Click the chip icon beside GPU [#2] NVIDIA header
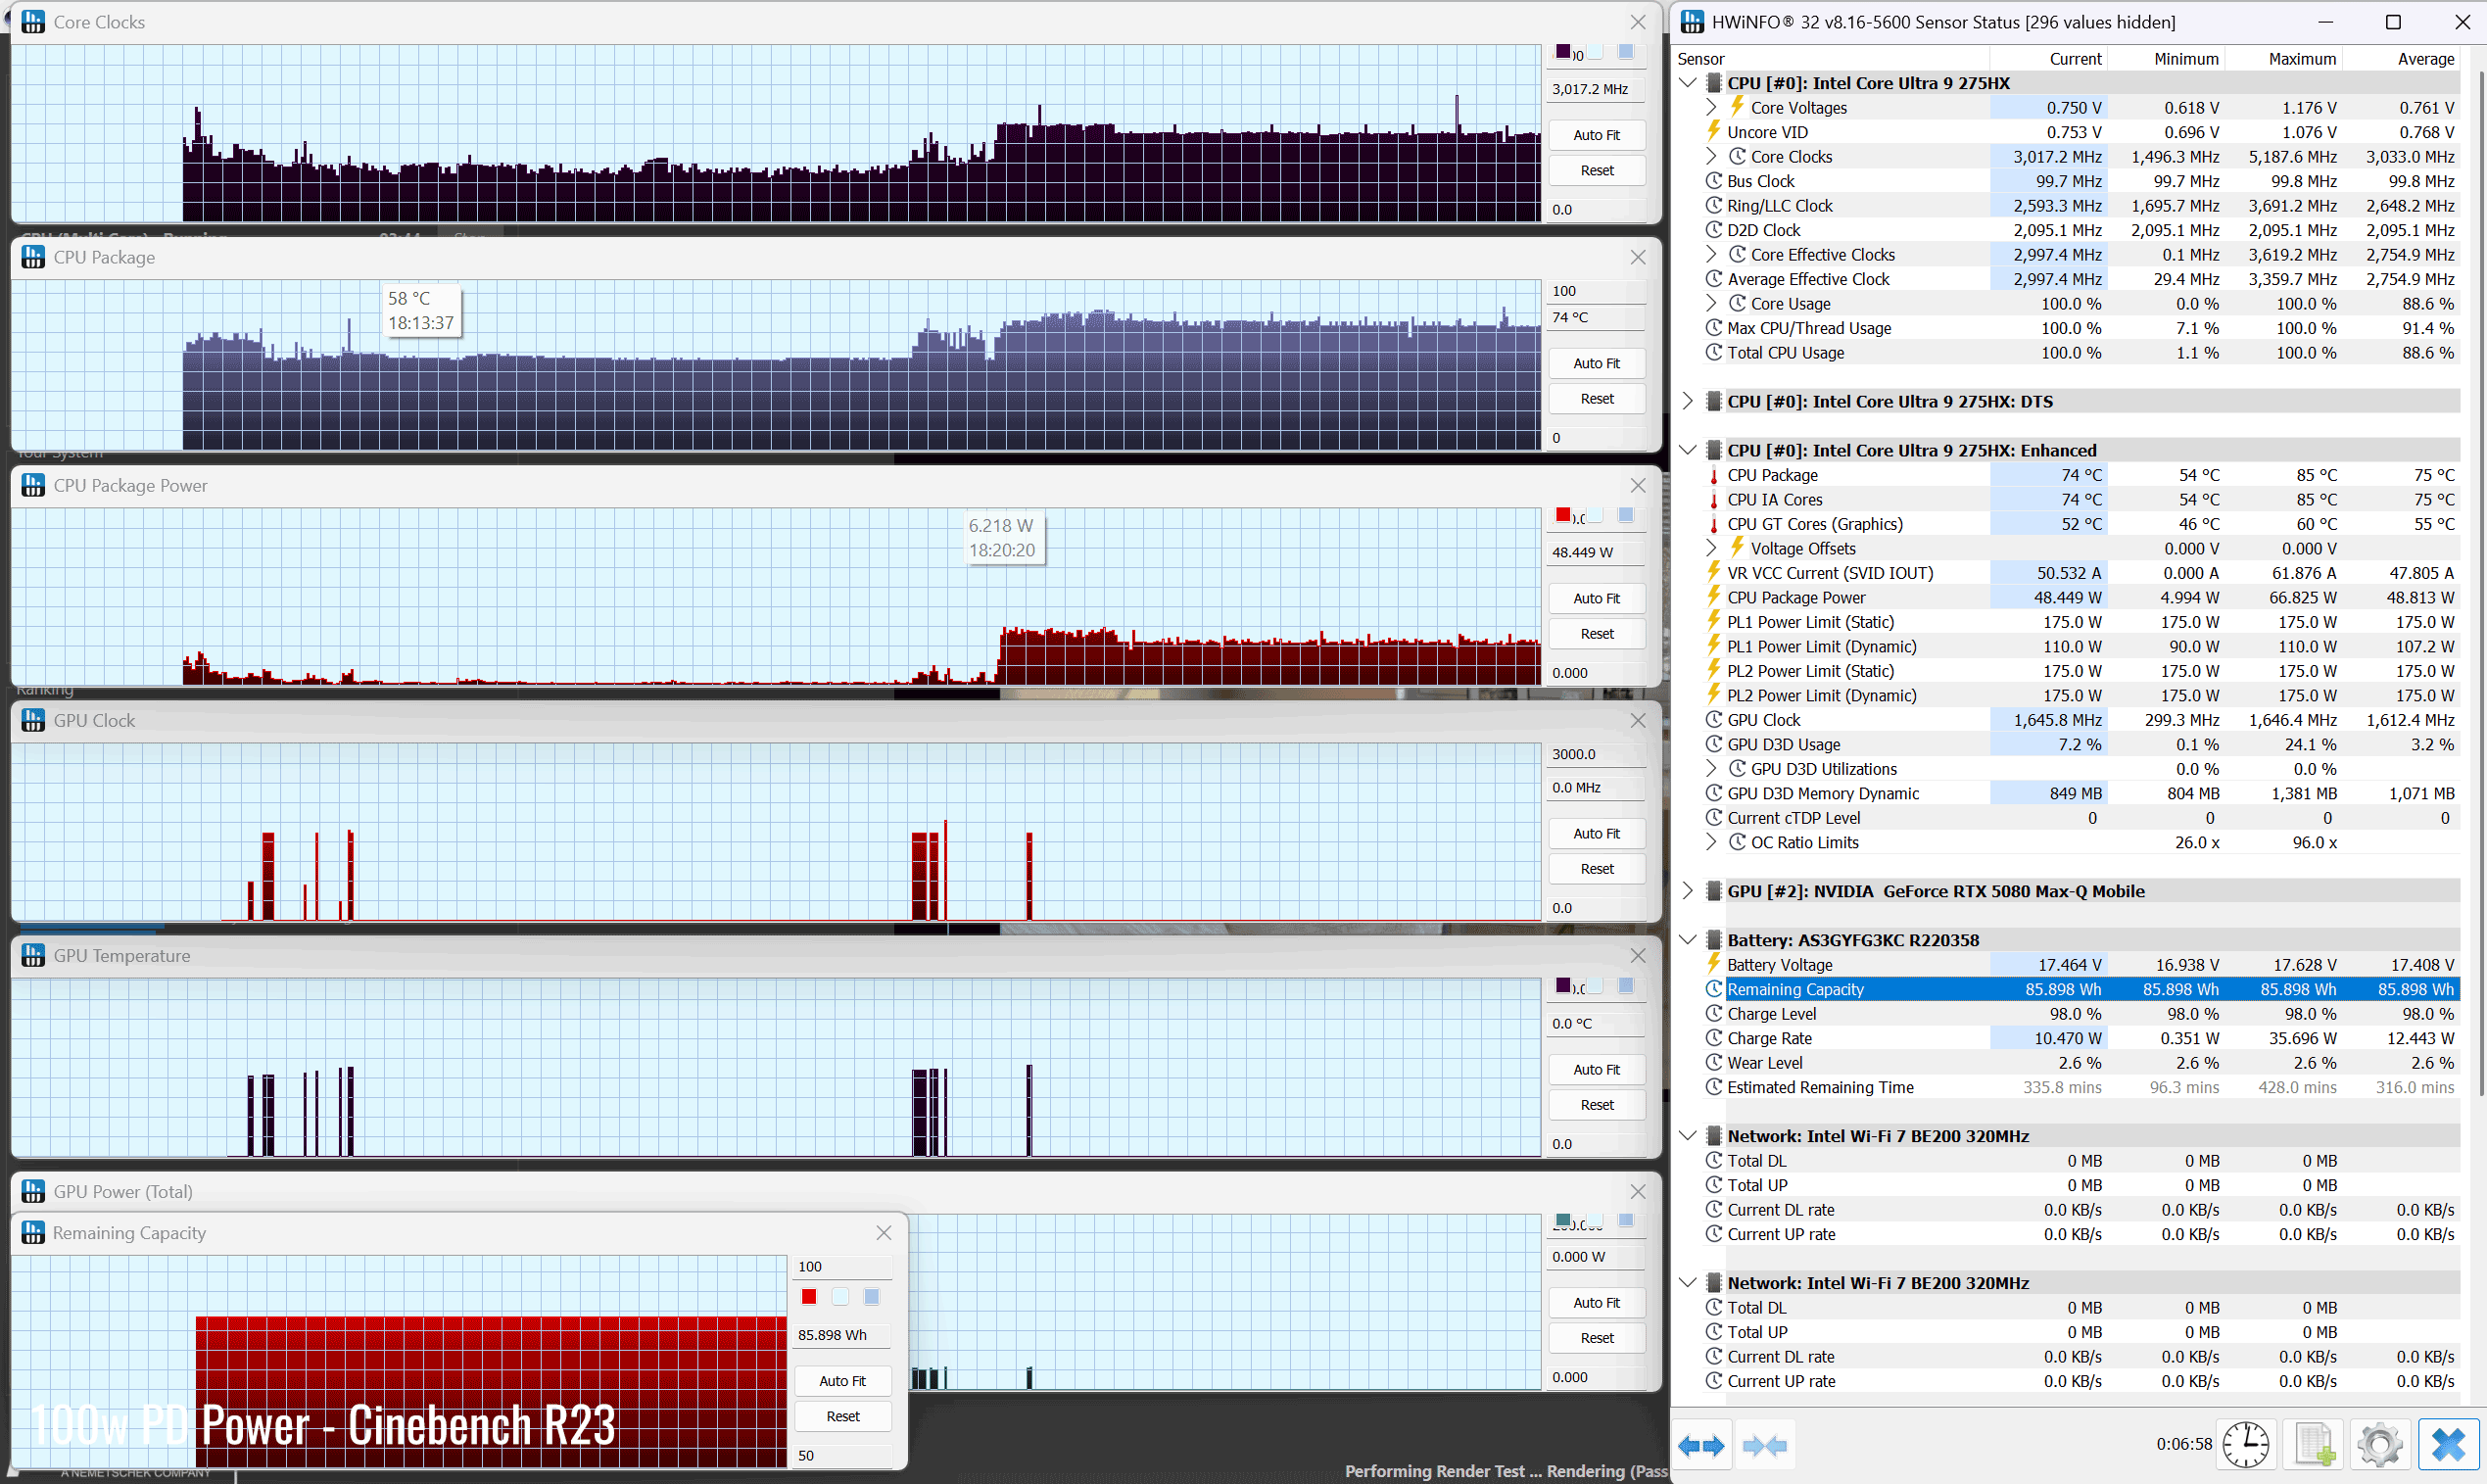 coord(1713,891)
